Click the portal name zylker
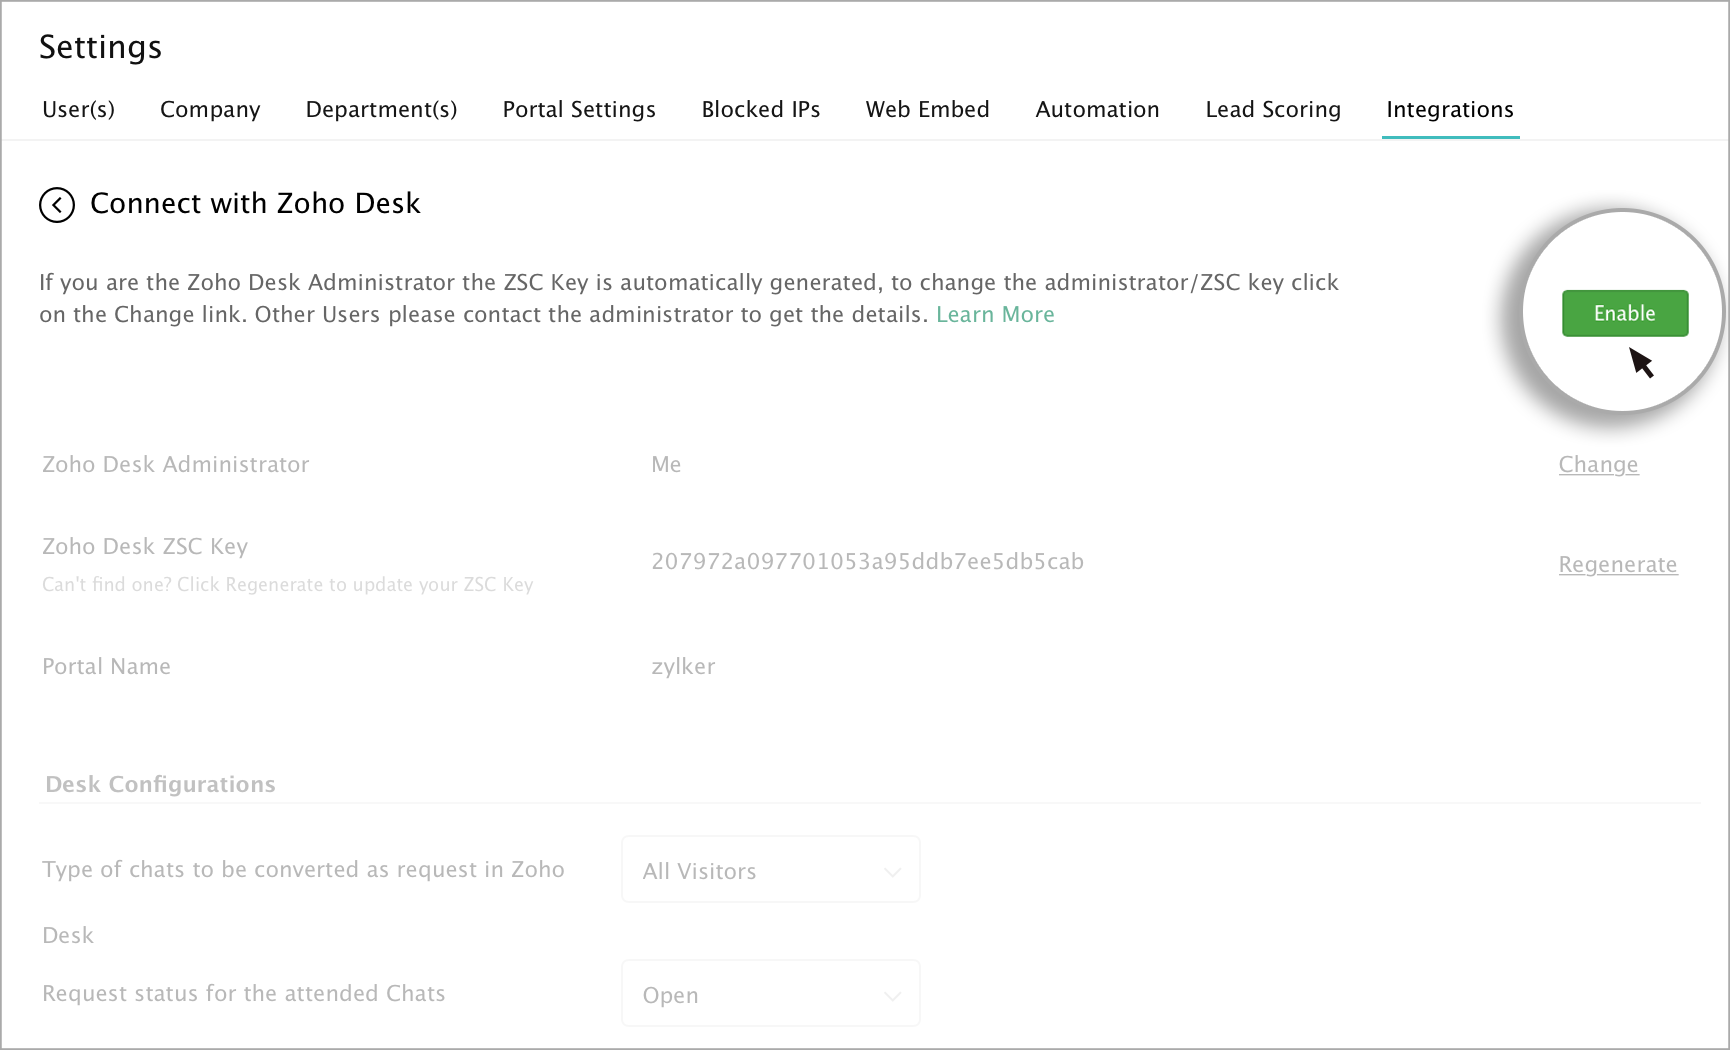 (x=683, y=667)
